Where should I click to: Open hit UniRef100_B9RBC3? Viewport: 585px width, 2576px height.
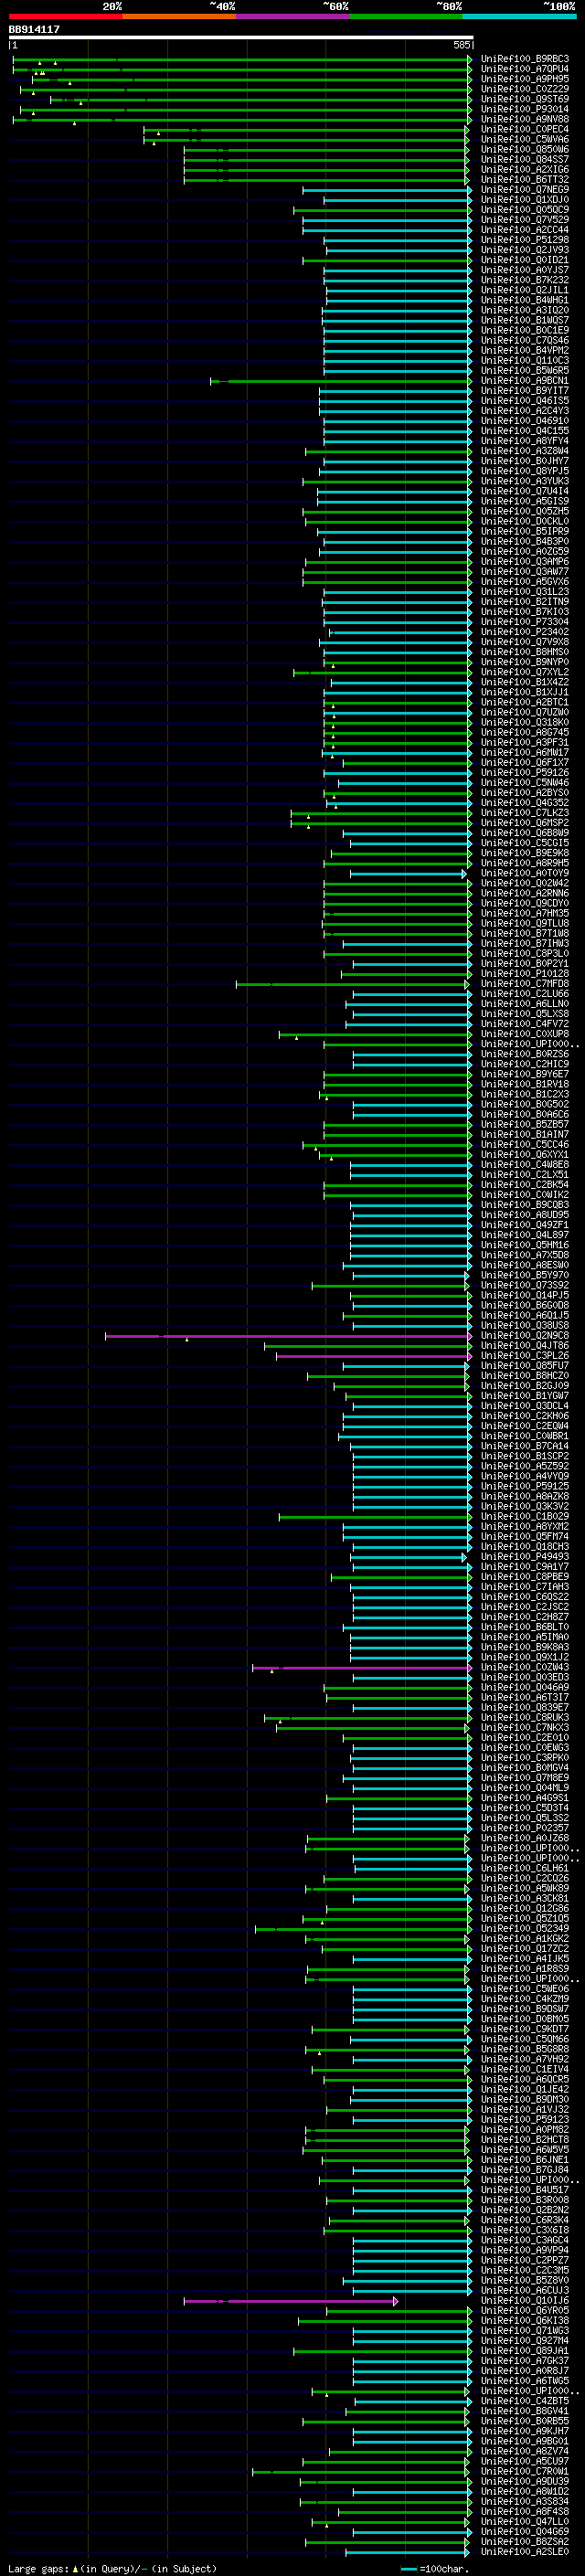pos(524,59)
